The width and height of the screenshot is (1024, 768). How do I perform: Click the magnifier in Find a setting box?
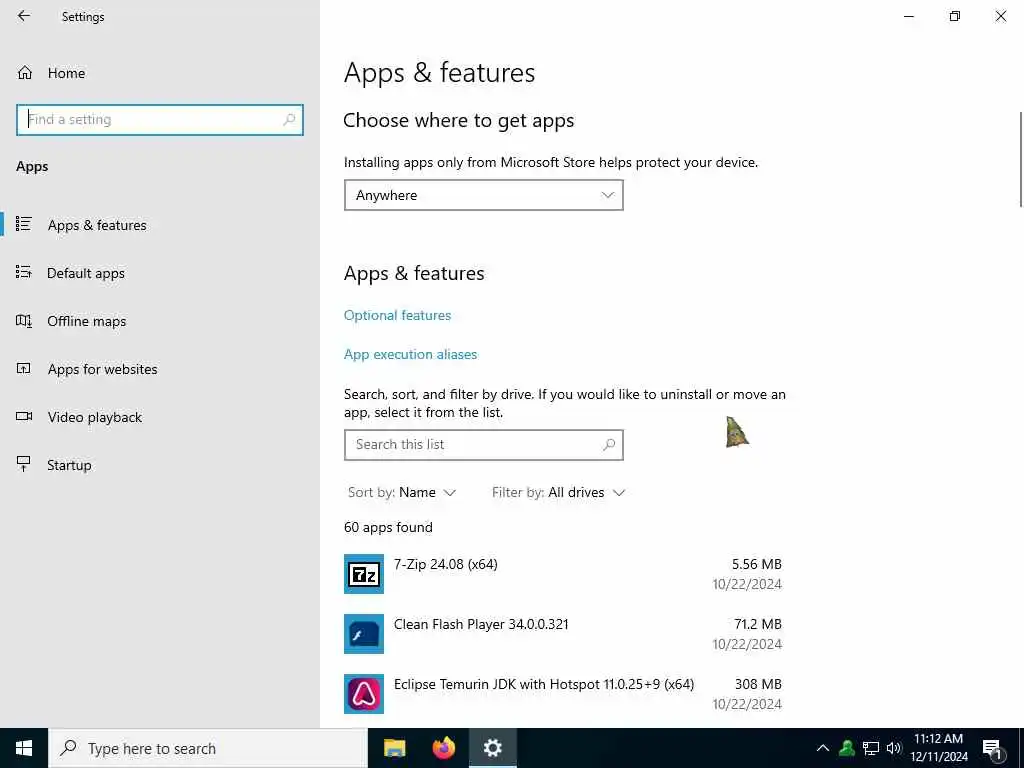click(289, 120)
